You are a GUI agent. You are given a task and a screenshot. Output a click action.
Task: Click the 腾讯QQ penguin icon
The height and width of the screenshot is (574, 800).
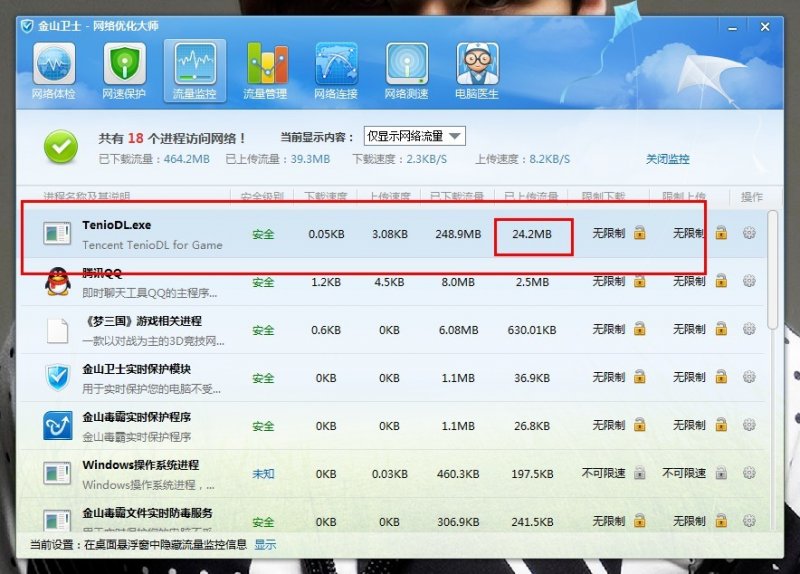(57, 282)
